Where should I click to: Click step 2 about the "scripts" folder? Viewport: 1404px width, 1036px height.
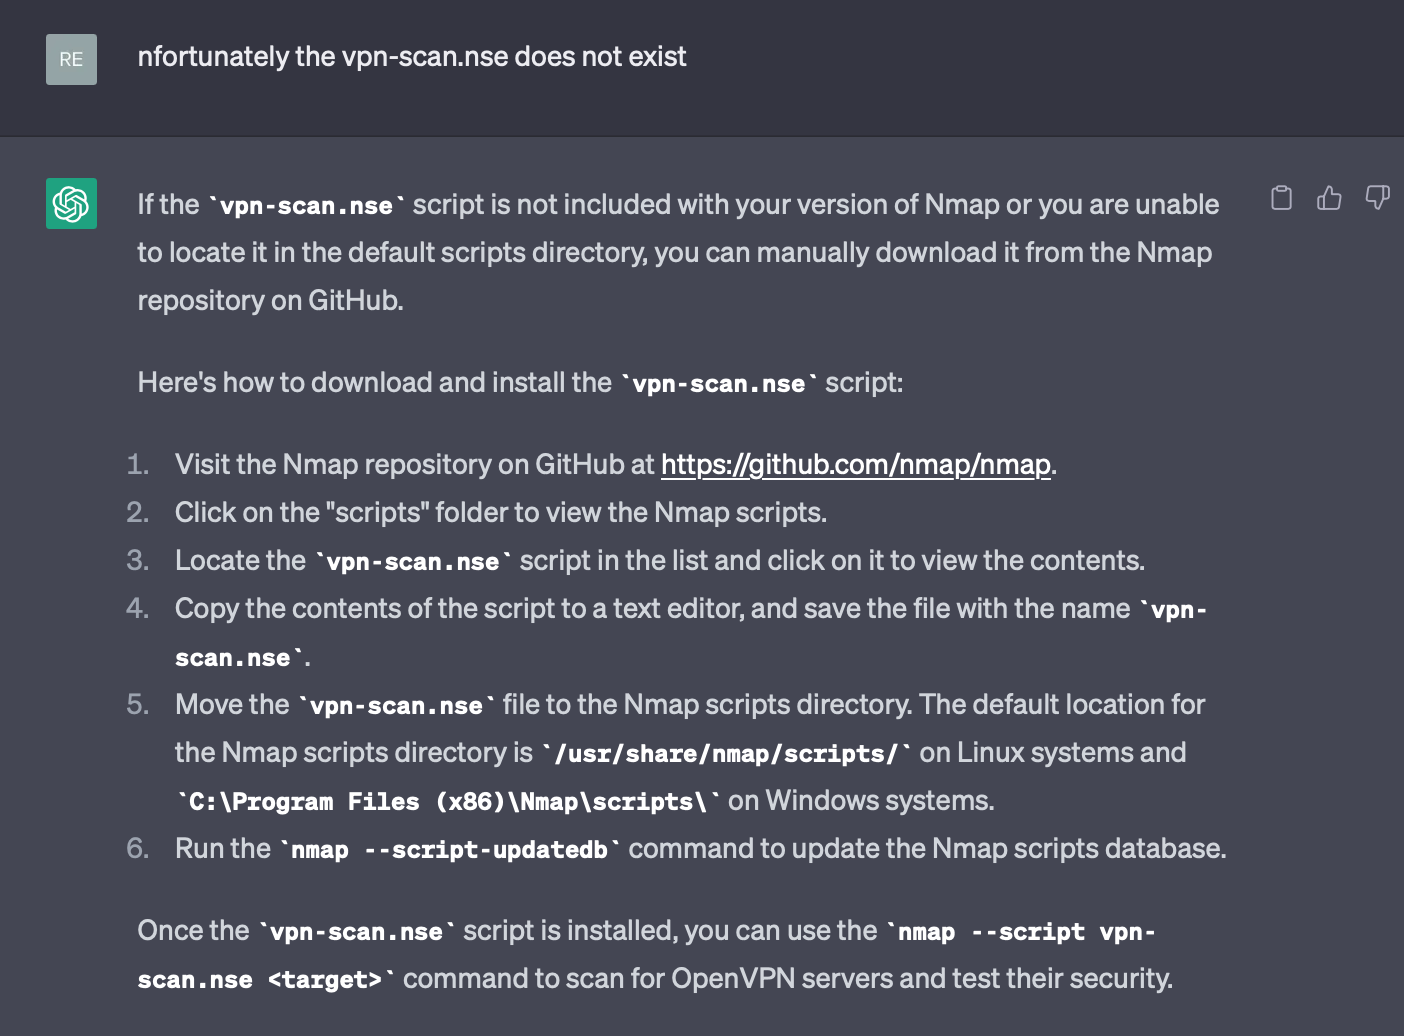[x=501, y=512]
